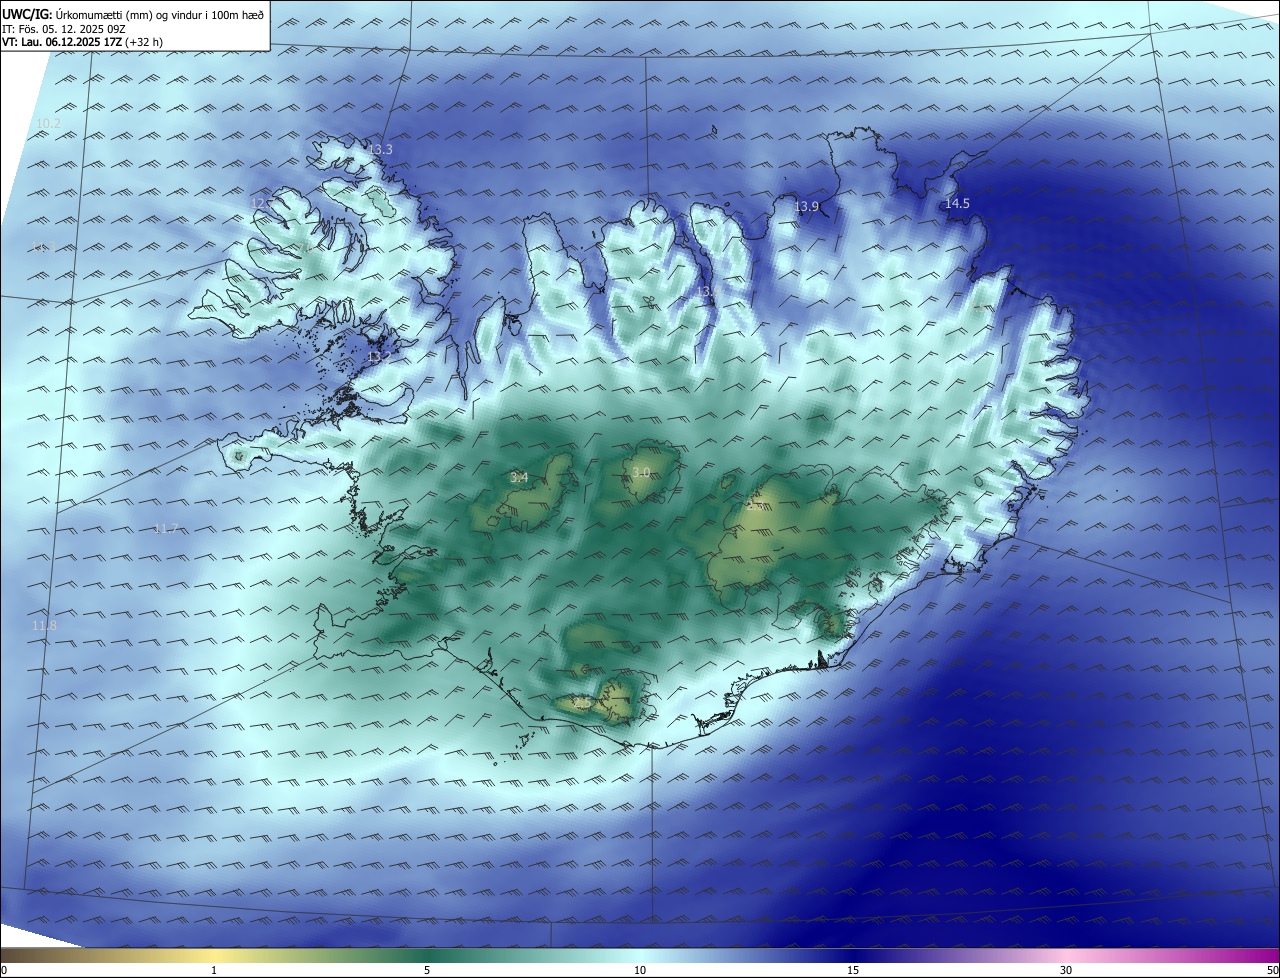The height and width of the screenshot is (978, 1280).
Task: Click the map value label 11.7
Action: 166,528
